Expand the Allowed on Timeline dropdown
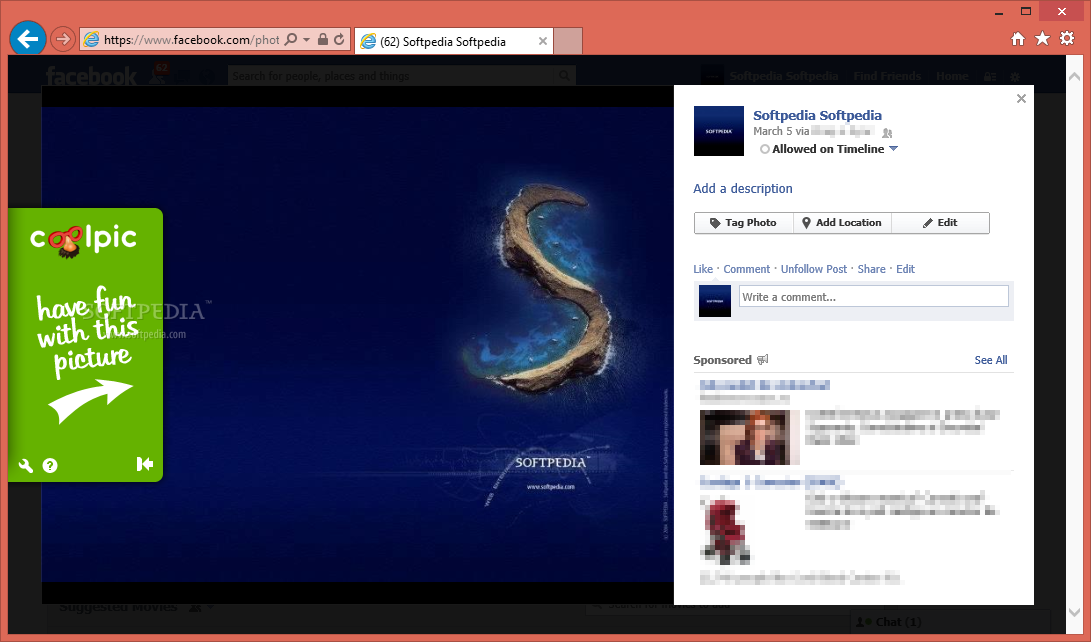1091x642 pixels. click(894, 148)
